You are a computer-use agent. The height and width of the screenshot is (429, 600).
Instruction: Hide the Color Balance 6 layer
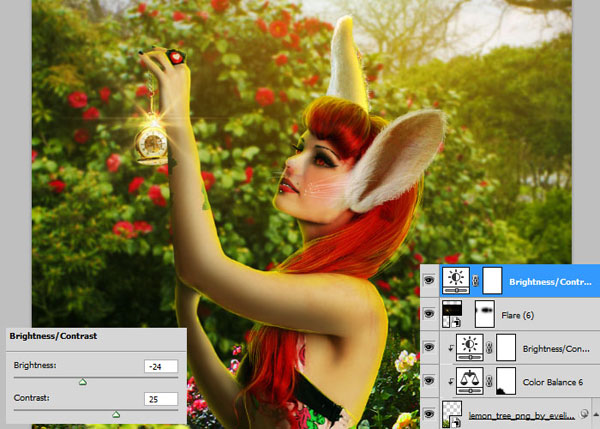pos(429,380)
